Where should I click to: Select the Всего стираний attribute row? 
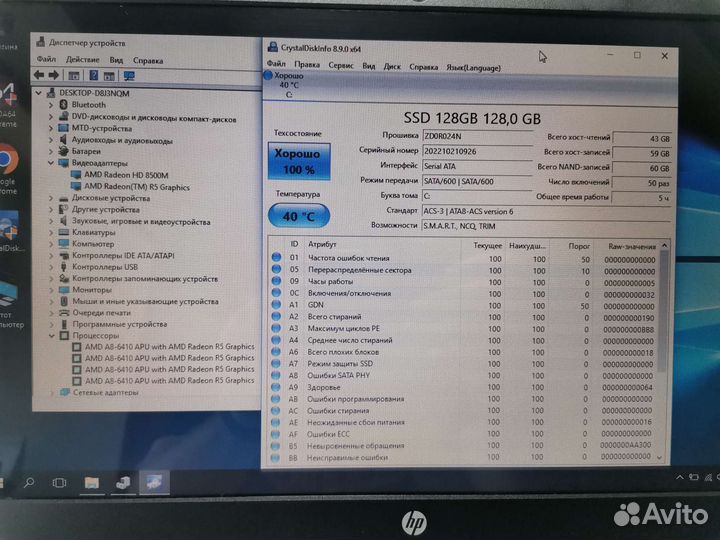[x=464, y=317]
